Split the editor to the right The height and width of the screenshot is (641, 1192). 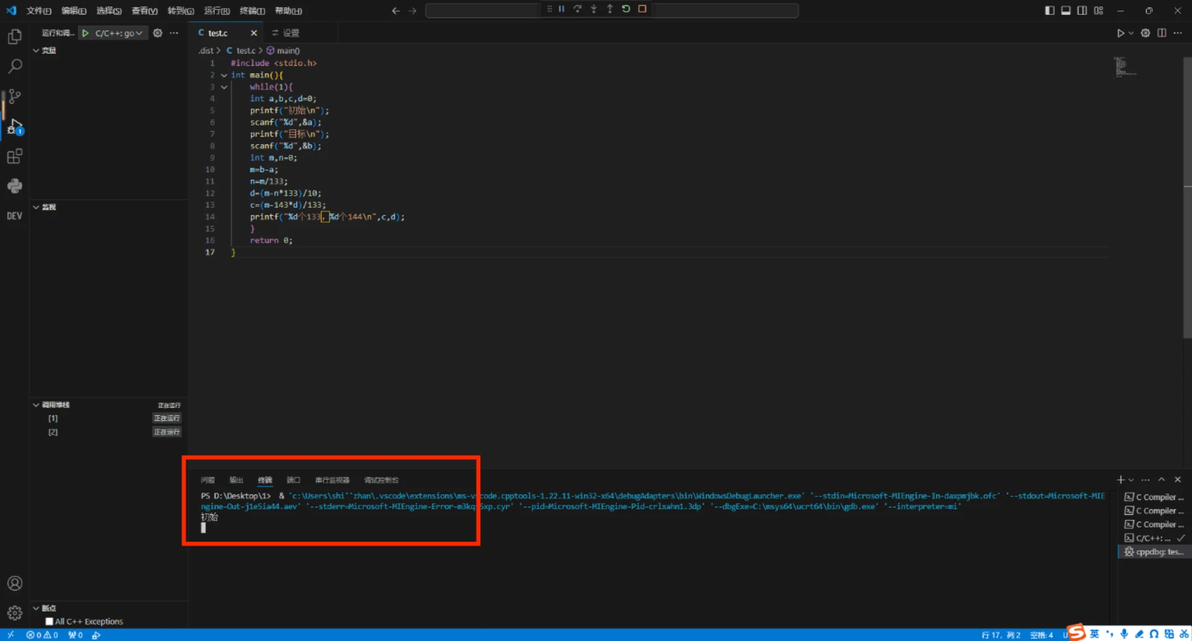[x=1162, y=33]
